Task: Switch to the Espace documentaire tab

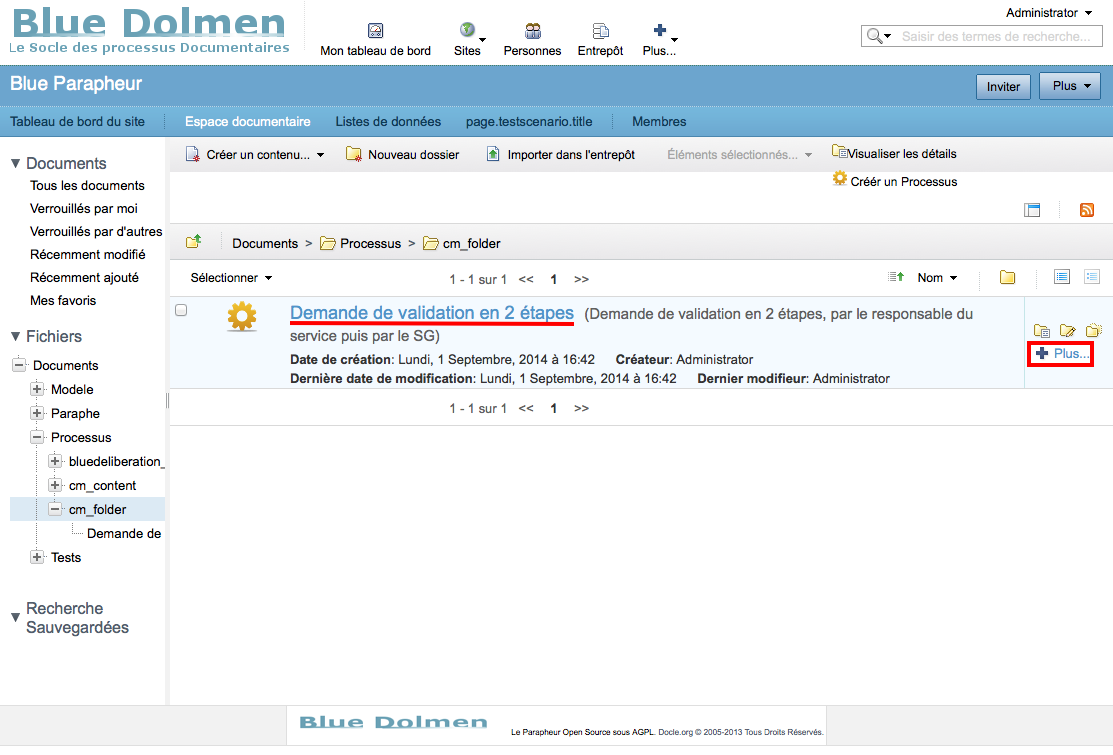Action: pos(248,121)
